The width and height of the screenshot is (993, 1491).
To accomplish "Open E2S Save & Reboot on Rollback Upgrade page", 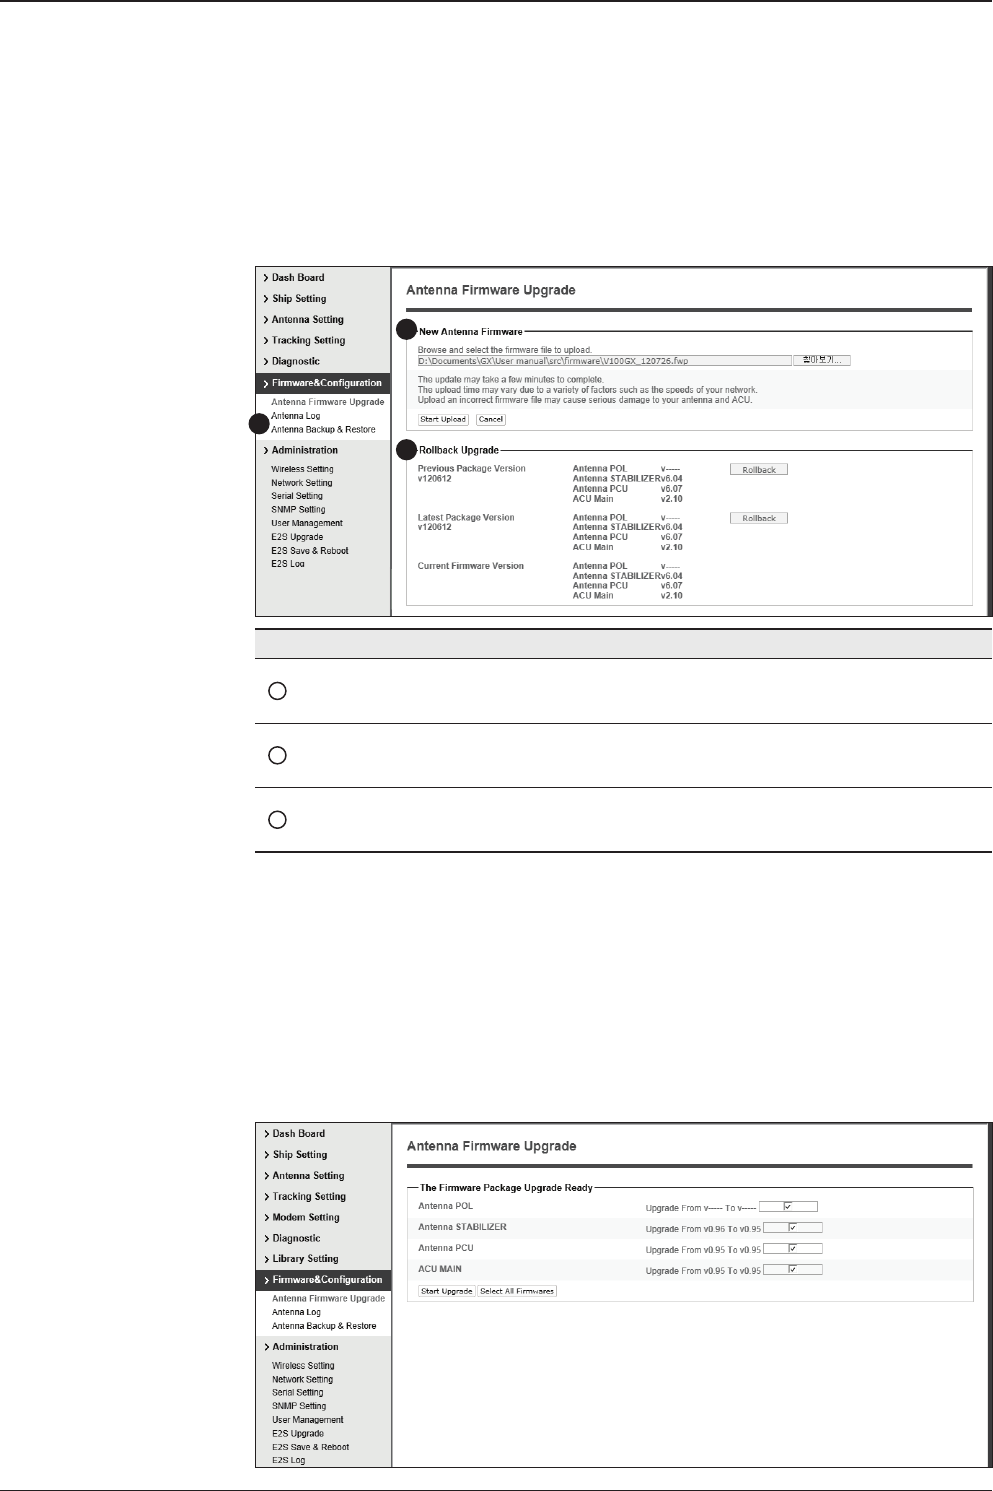I will pyautogui.click(x=310, y=551).
